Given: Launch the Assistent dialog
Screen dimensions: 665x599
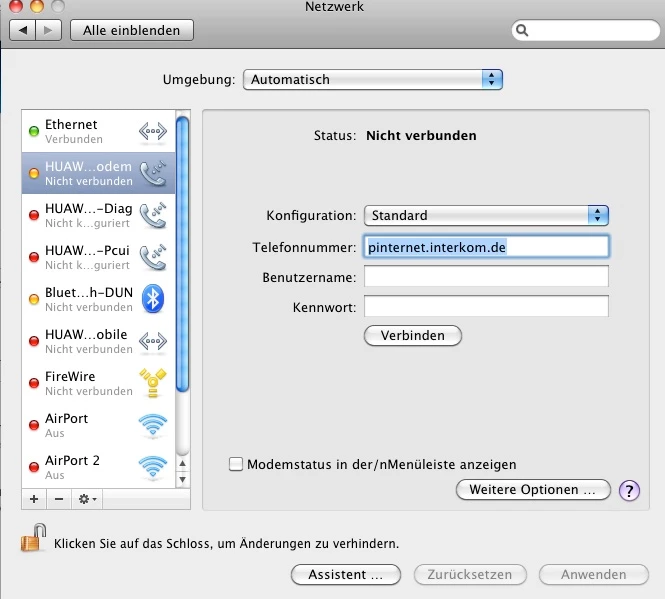Looking at the screenshot, I should point(346,574).
